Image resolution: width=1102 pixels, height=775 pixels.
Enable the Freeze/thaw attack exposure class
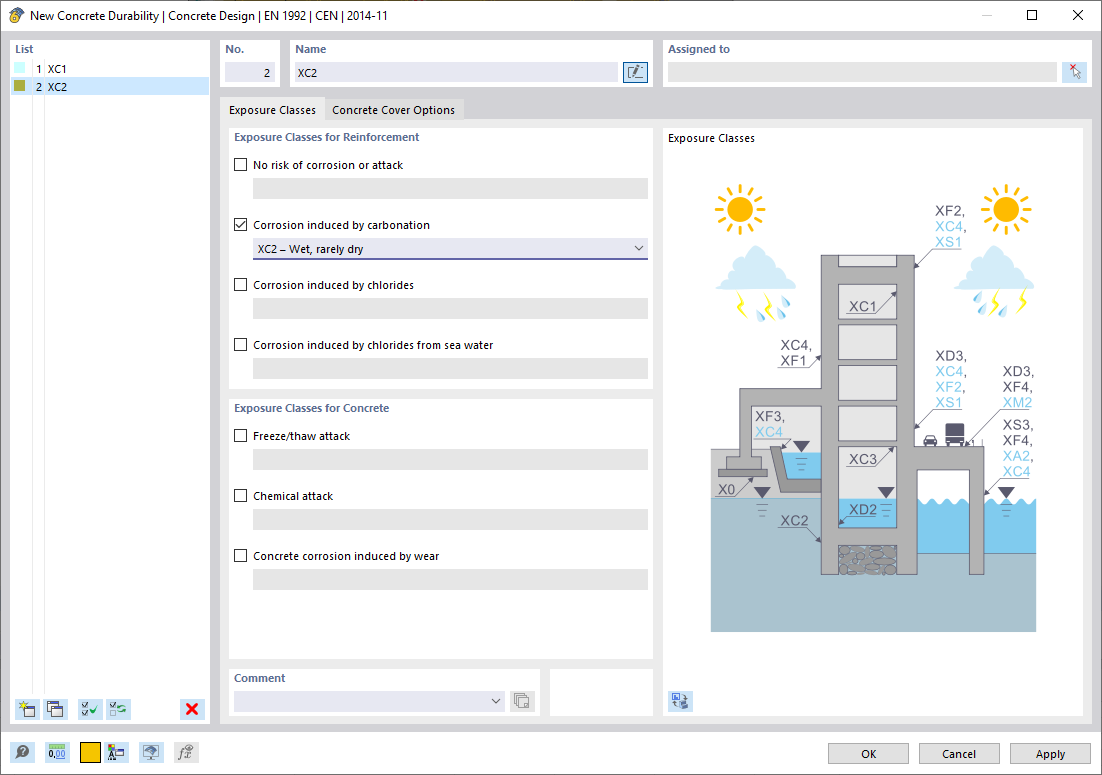[240, 435]
